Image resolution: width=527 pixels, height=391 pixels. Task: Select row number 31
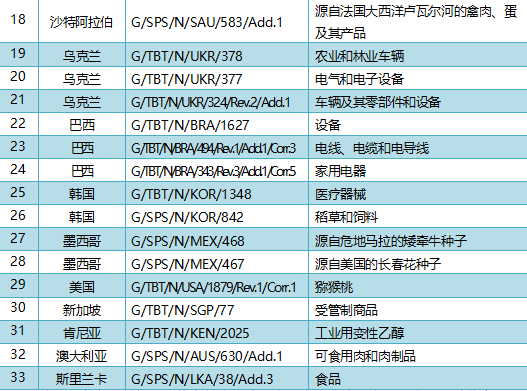click(19, 332)
